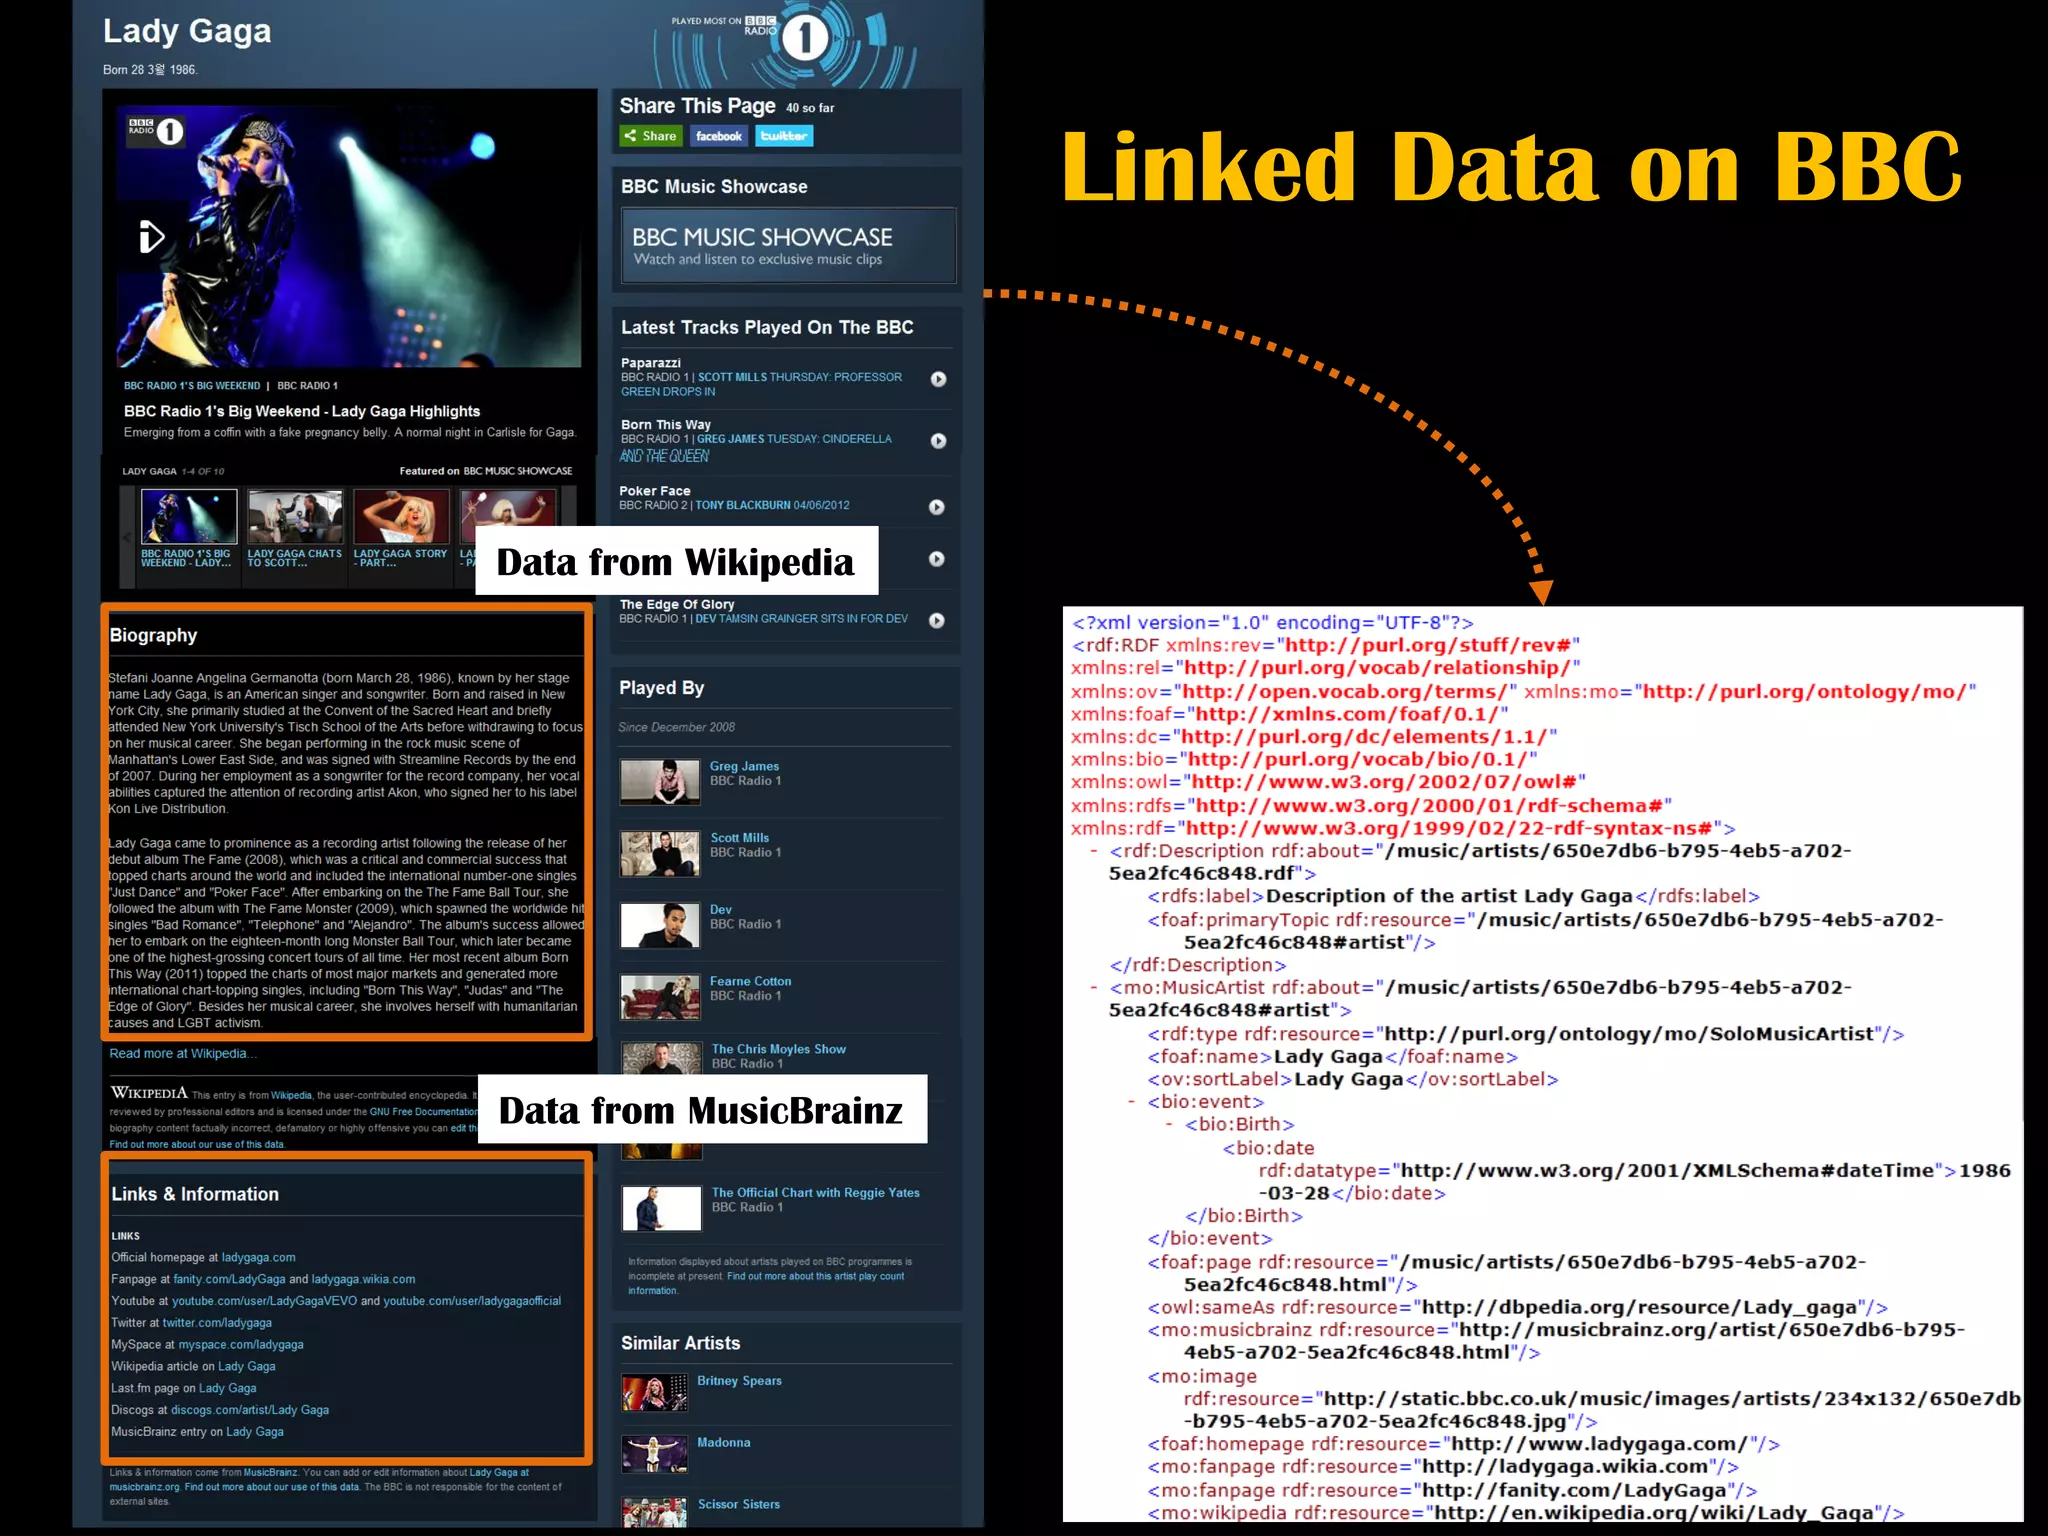
Task: Play the track beside the Wikipedia label
Action: [936, 559]
